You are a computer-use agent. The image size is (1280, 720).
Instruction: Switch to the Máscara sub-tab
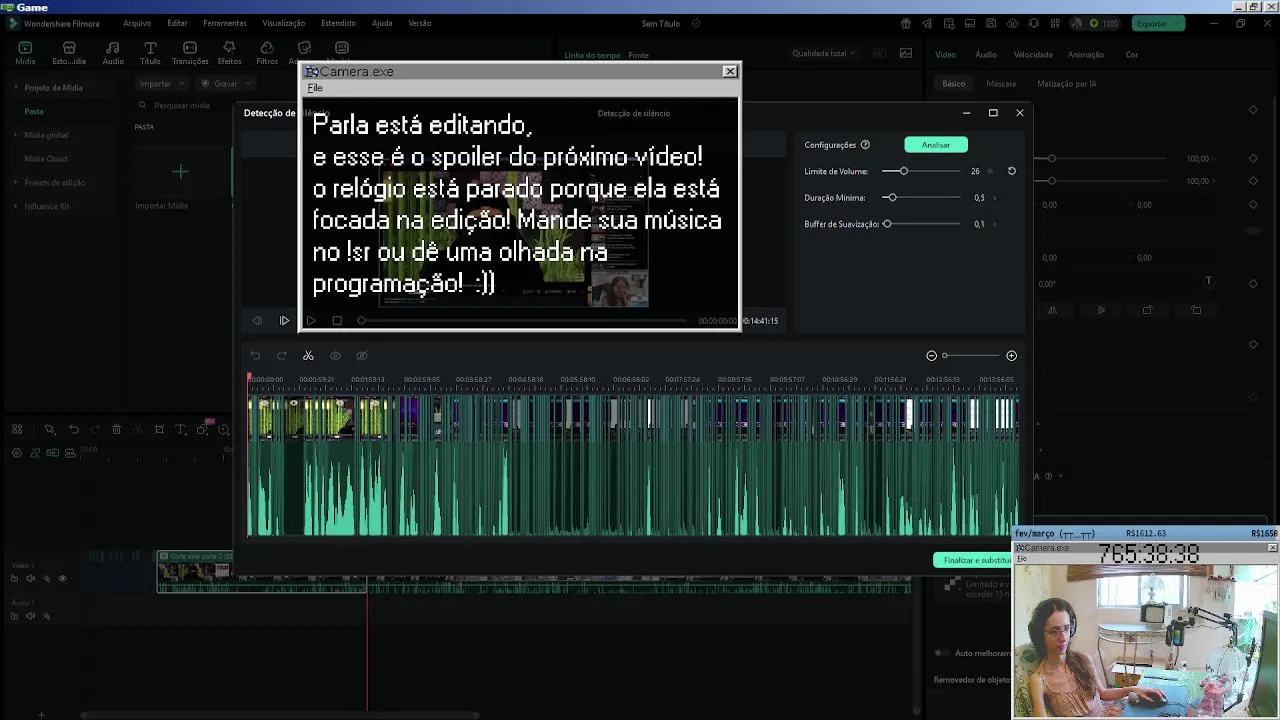[1001, 84]
